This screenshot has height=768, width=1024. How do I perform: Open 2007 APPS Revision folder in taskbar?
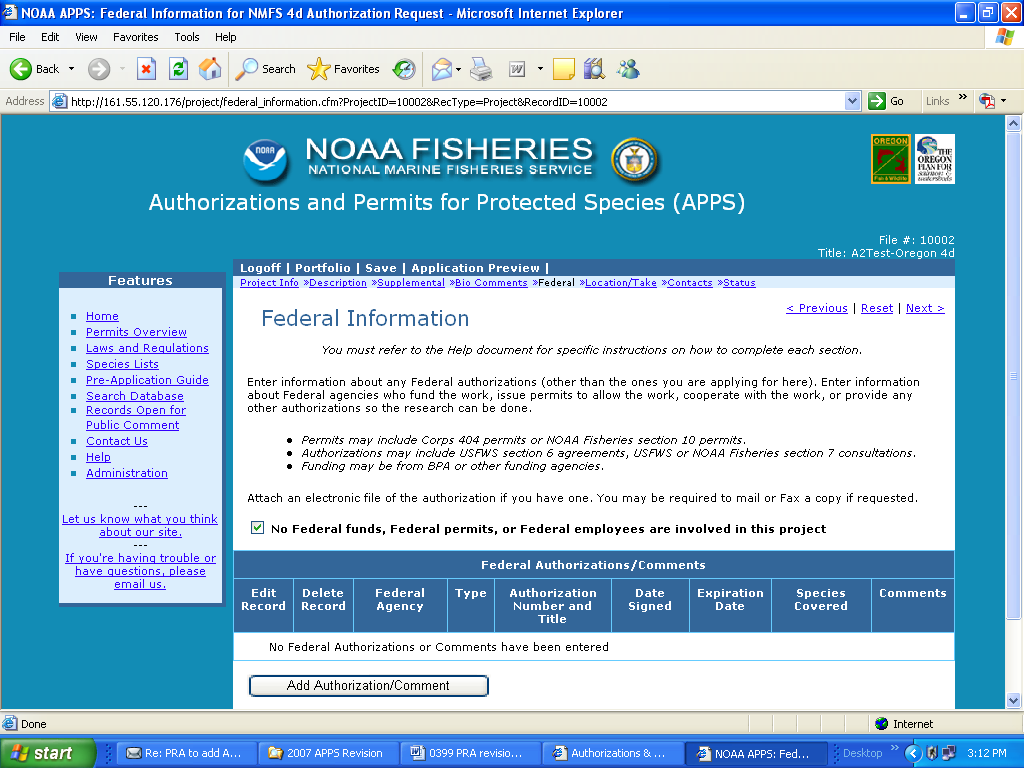pyautogui.click(x=326, y=753)
